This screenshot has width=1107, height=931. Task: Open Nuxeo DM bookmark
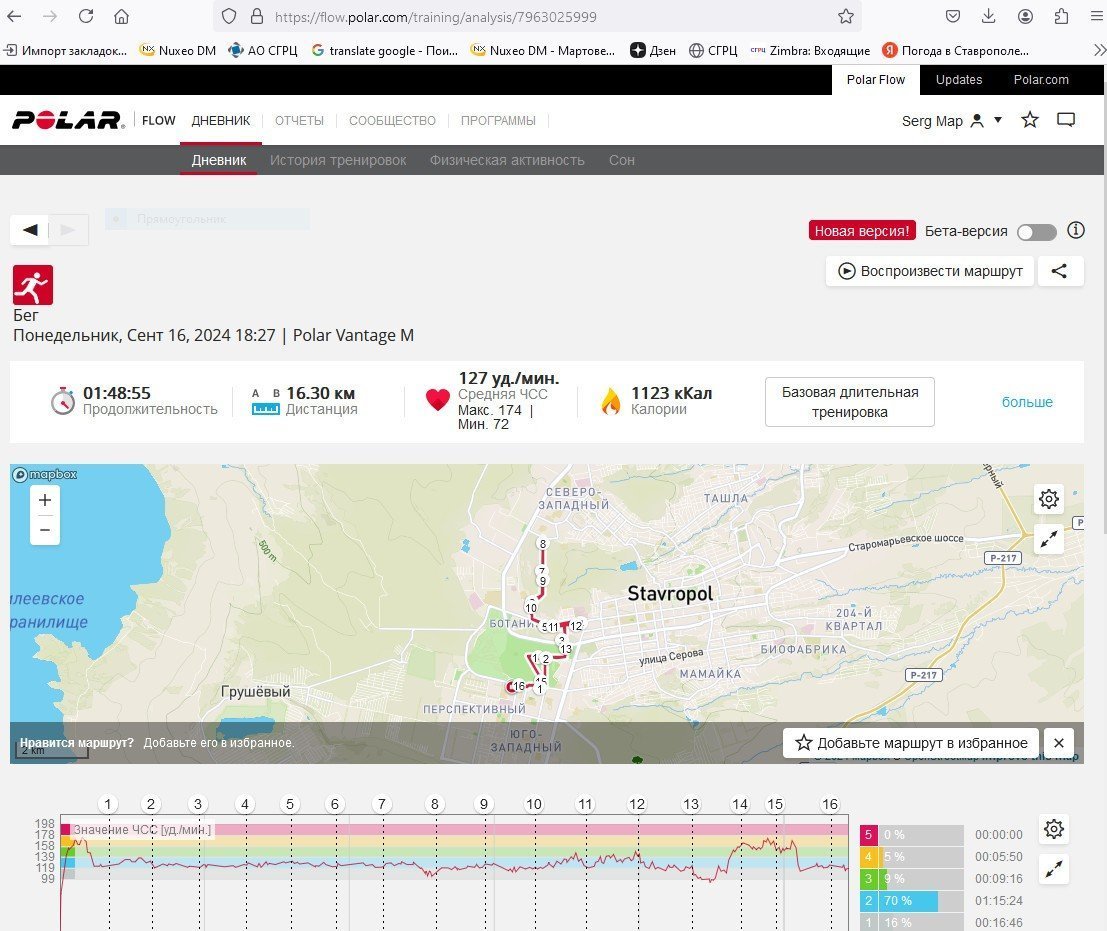coord(178,50)
